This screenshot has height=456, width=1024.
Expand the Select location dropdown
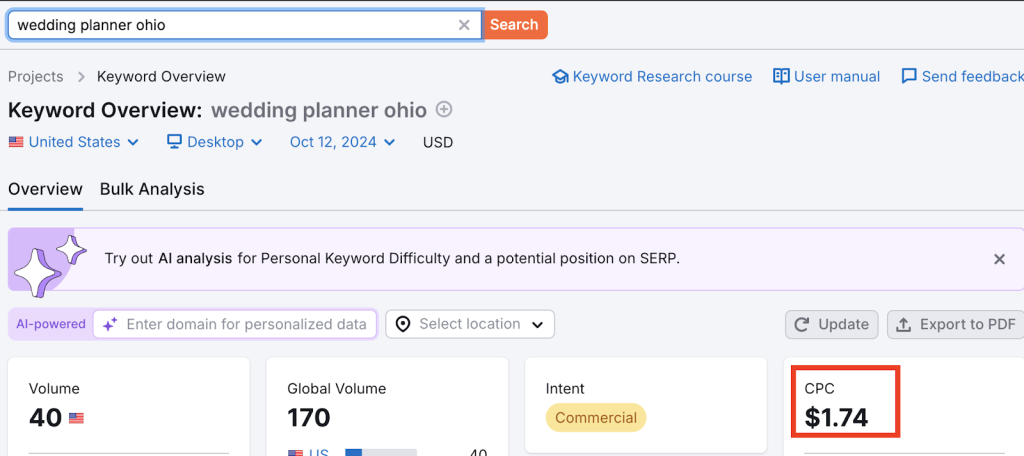click(470, 324)
